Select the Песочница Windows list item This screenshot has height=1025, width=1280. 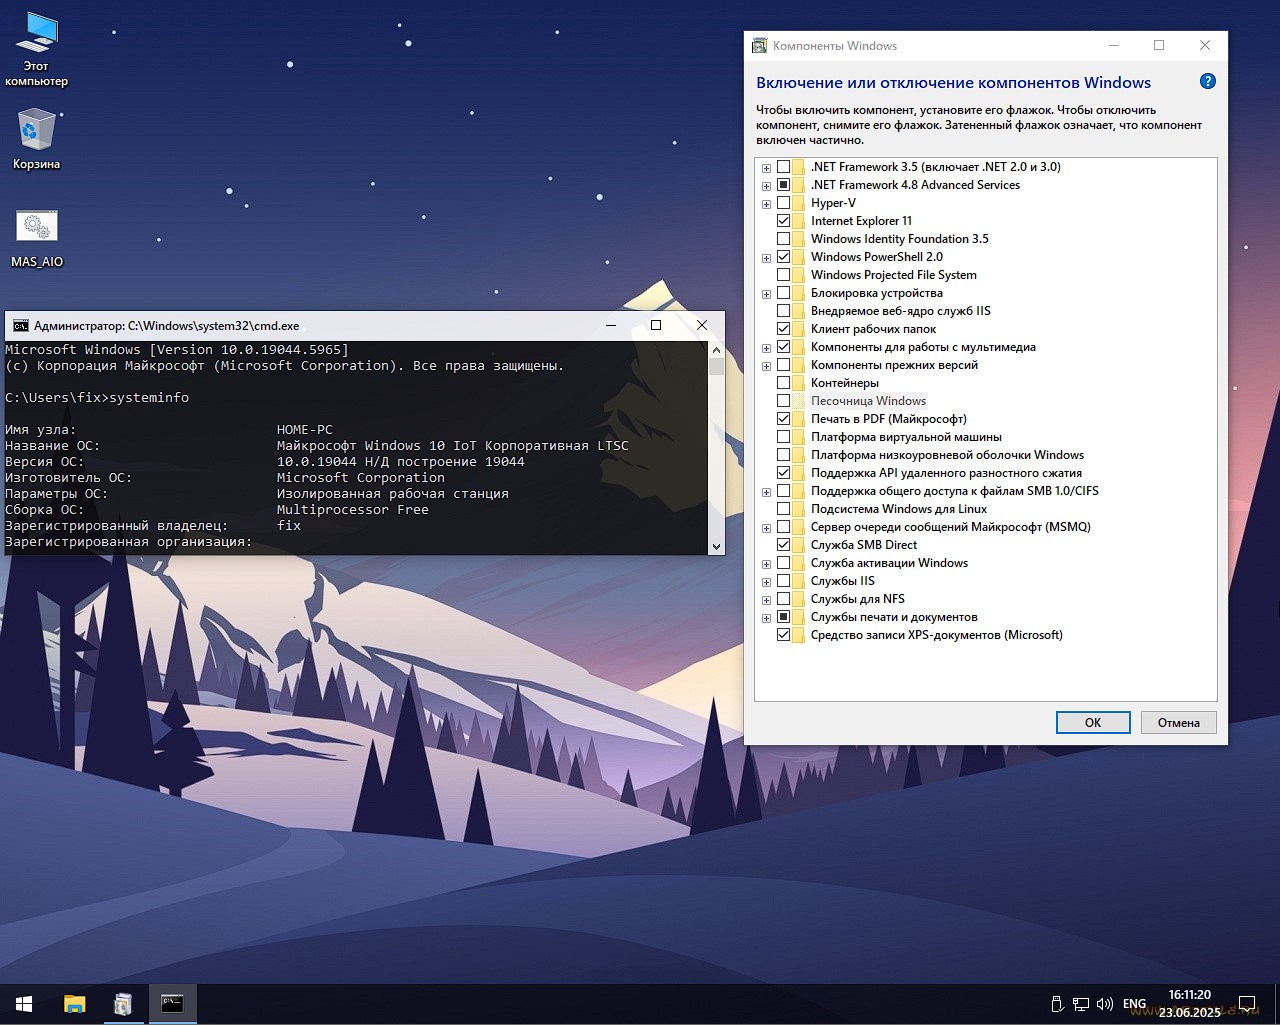coord(868,401)
